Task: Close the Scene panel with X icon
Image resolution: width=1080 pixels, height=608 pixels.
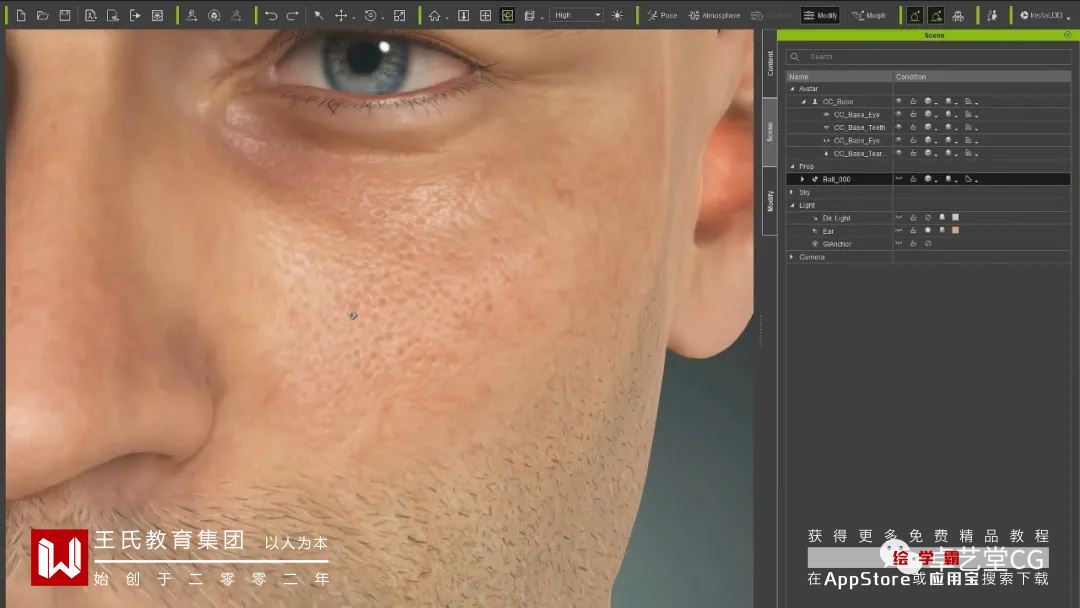Action: coord(1067,34)
